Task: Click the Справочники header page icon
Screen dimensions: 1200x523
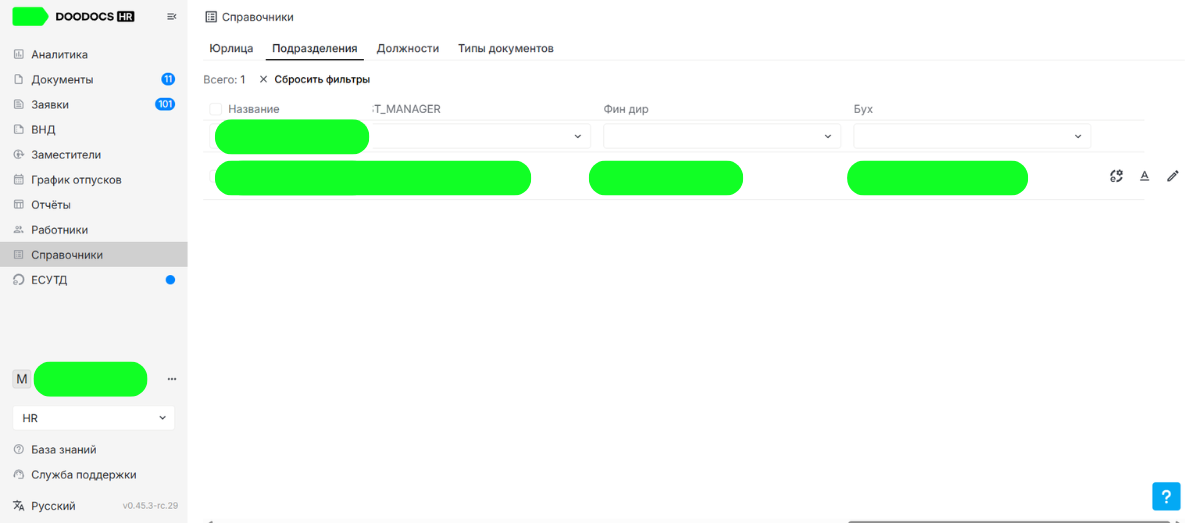Action: (210, 17)
